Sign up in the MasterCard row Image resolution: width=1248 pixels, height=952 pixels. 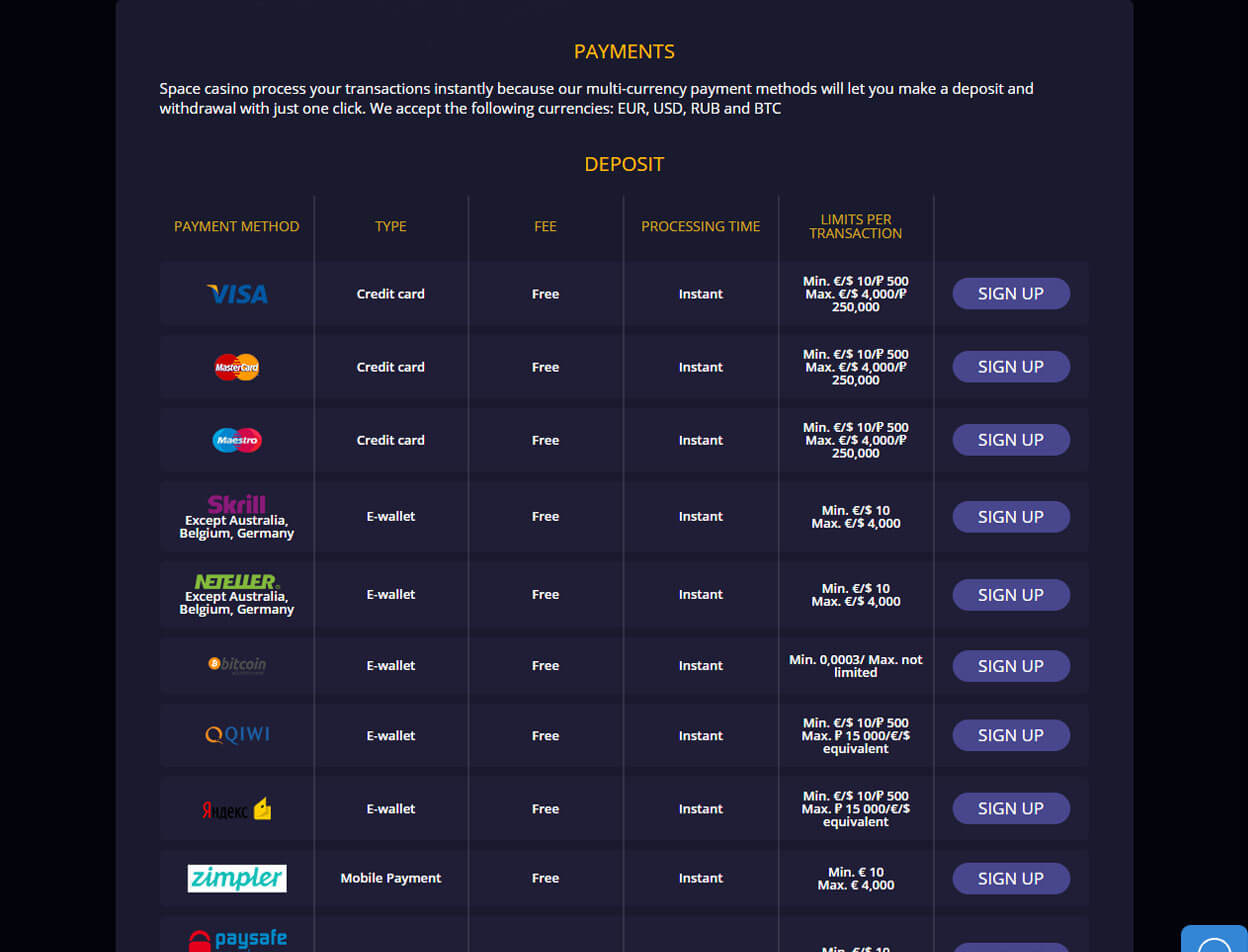click(x=1011, y=367)
